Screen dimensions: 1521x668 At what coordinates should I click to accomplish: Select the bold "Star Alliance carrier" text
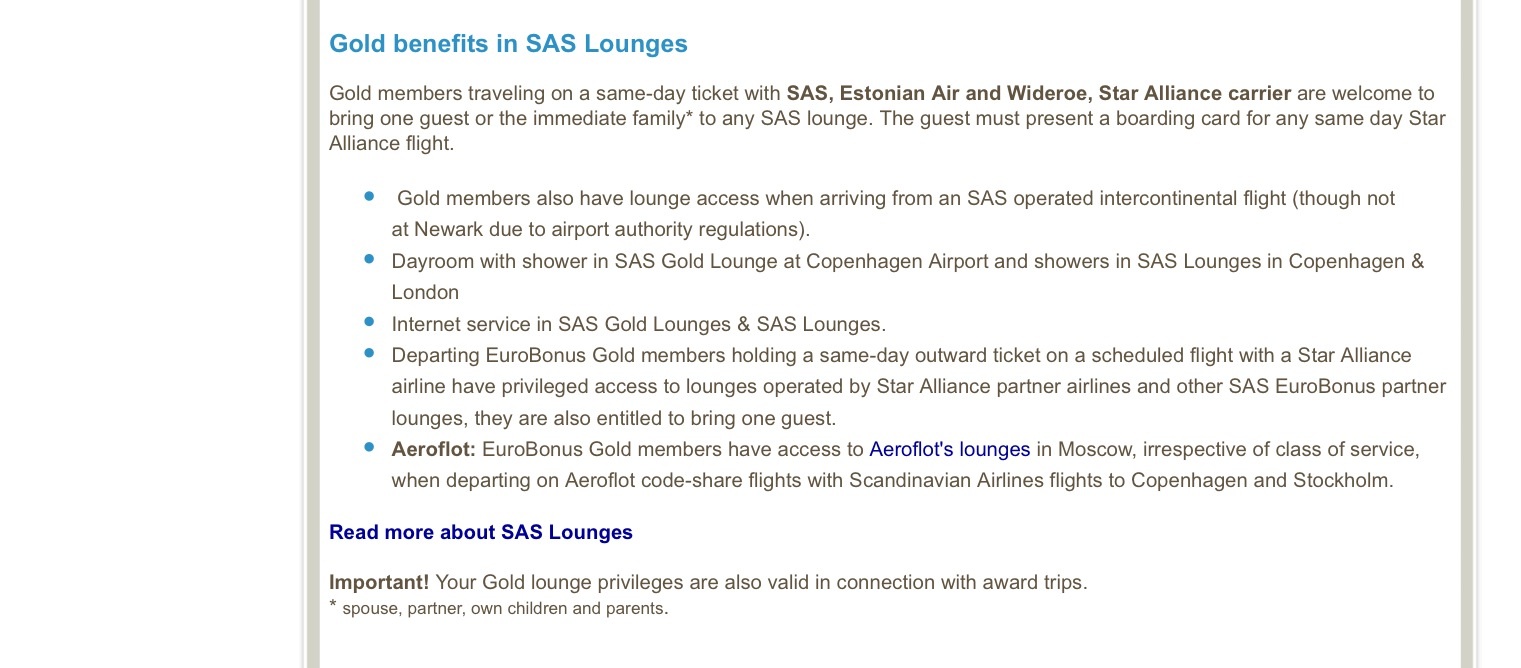coord(1194,93)
